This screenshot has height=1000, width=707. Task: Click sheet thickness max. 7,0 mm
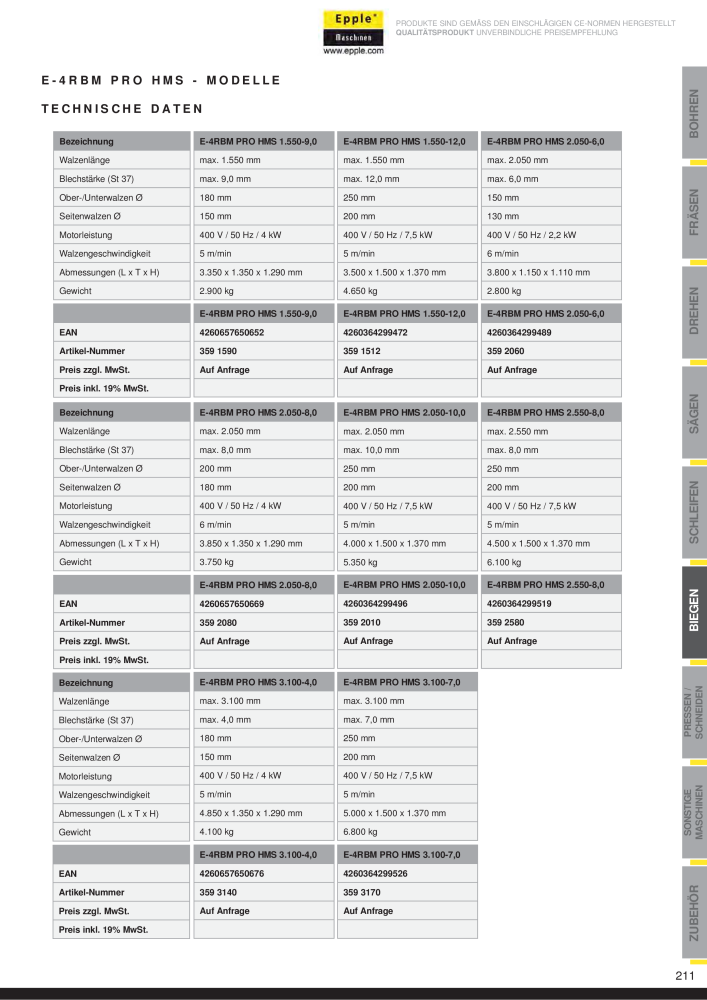click(368, 720)
